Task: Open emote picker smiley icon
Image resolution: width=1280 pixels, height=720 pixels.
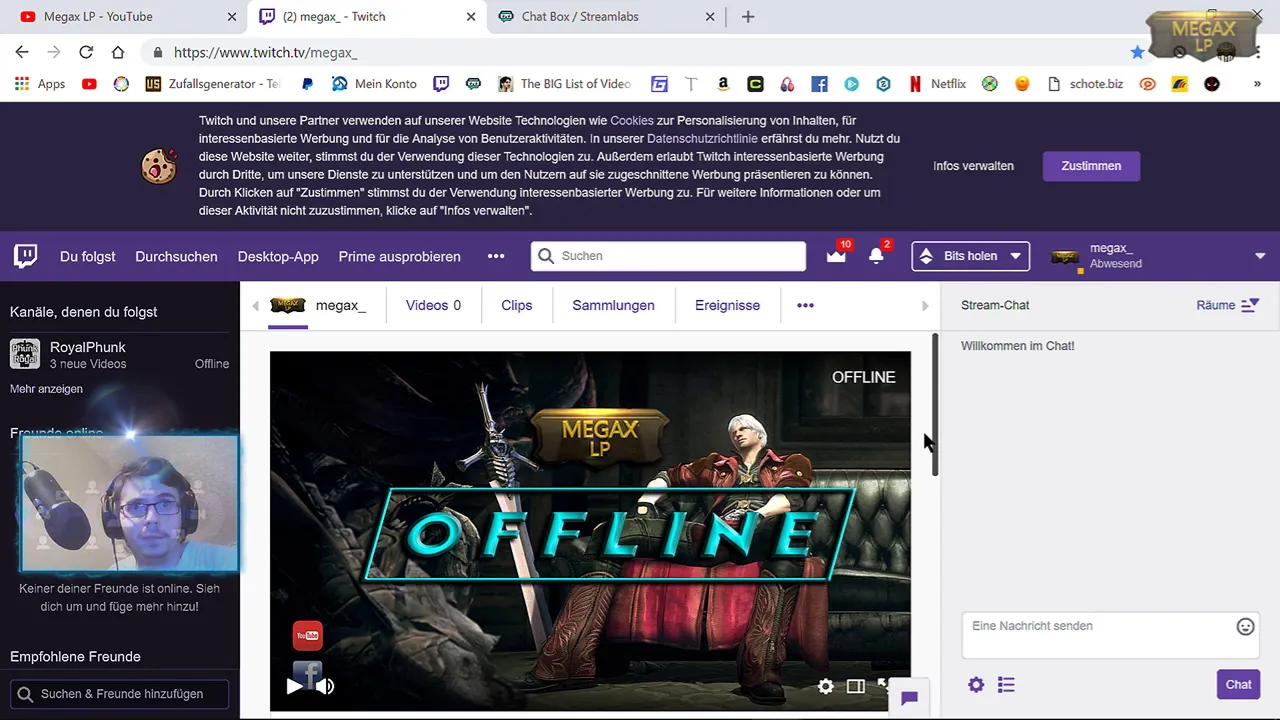Action: 1245,626
